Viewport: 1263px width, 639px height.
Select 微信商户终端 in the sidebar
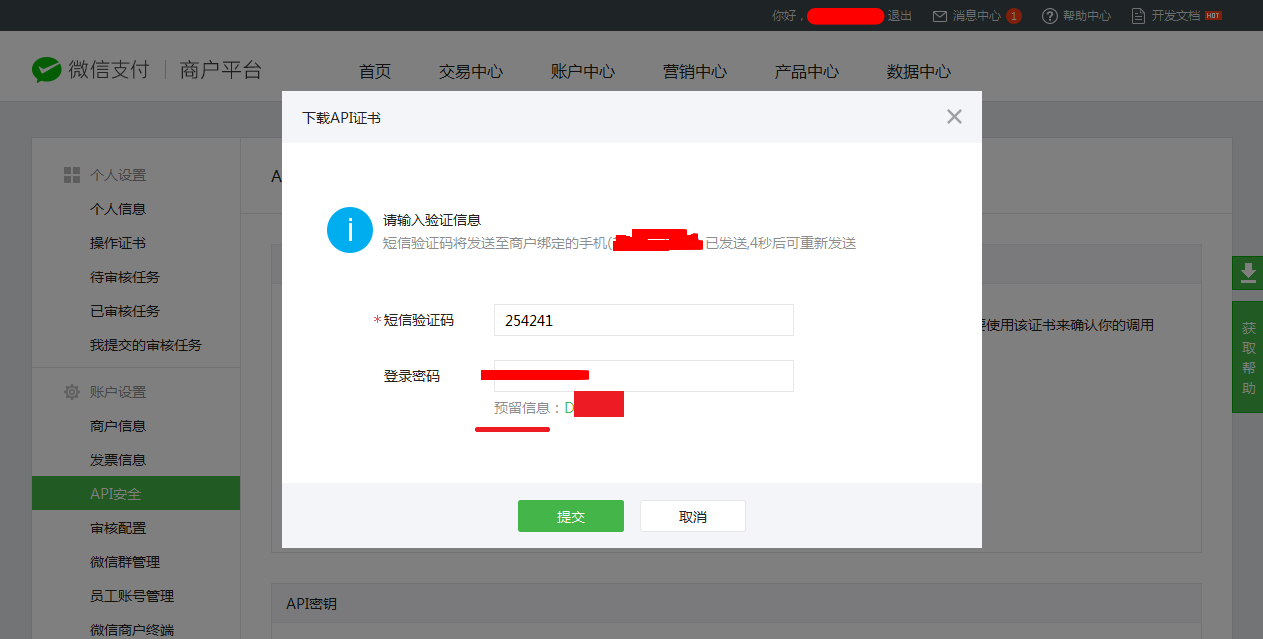(x=132, y=630)
